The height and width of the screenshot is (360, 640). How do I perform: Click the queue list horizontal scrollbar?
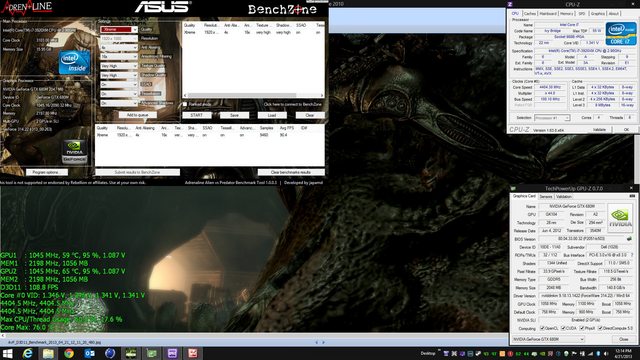pos(253,95)
